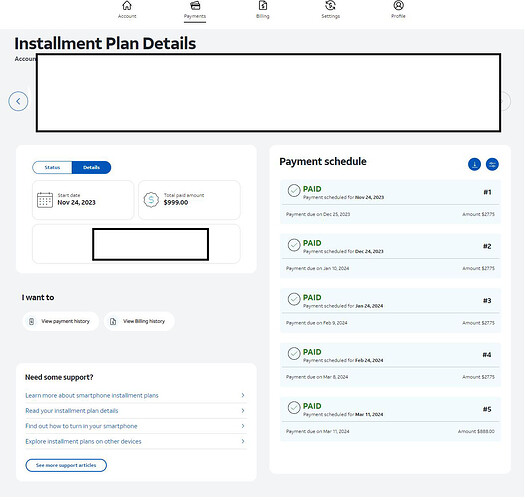This screenshot has width=525, height=500.
Task: Click View payment history button
Action: [61, 321]
